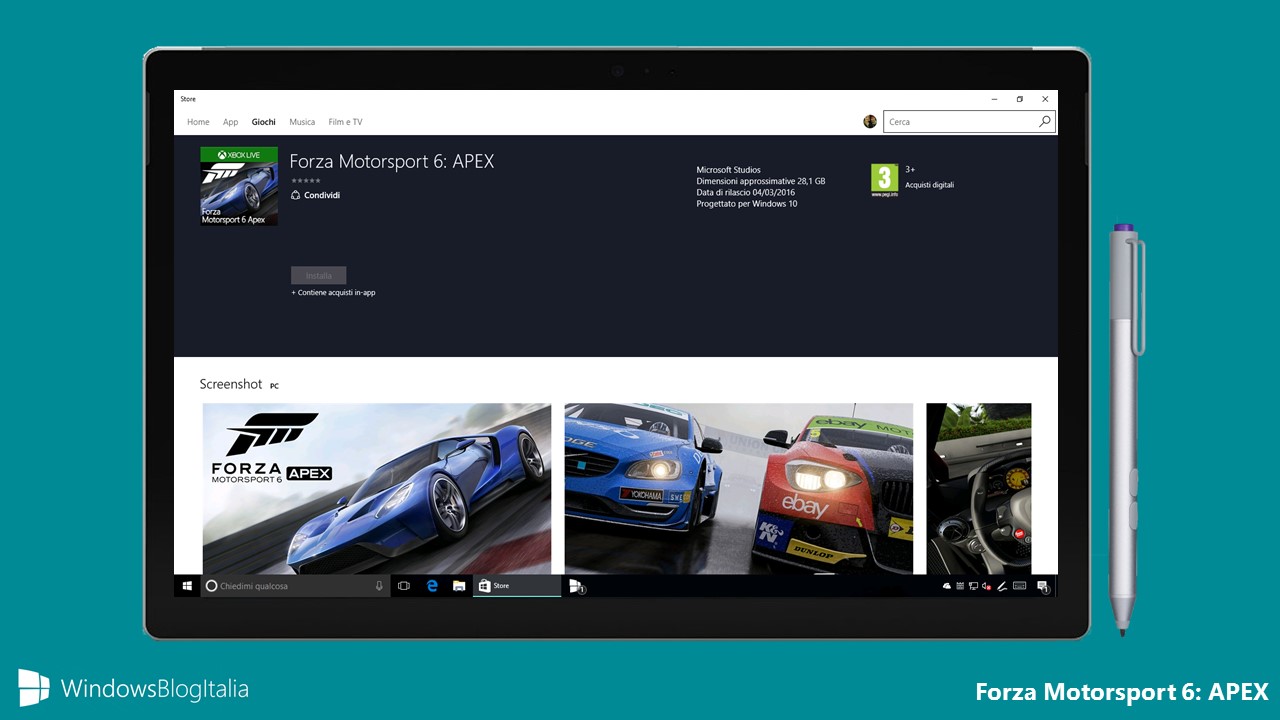Select the Giochi tab
Image resolution: width=1280 pixels, height=720 pixels.
coord(264,122)
